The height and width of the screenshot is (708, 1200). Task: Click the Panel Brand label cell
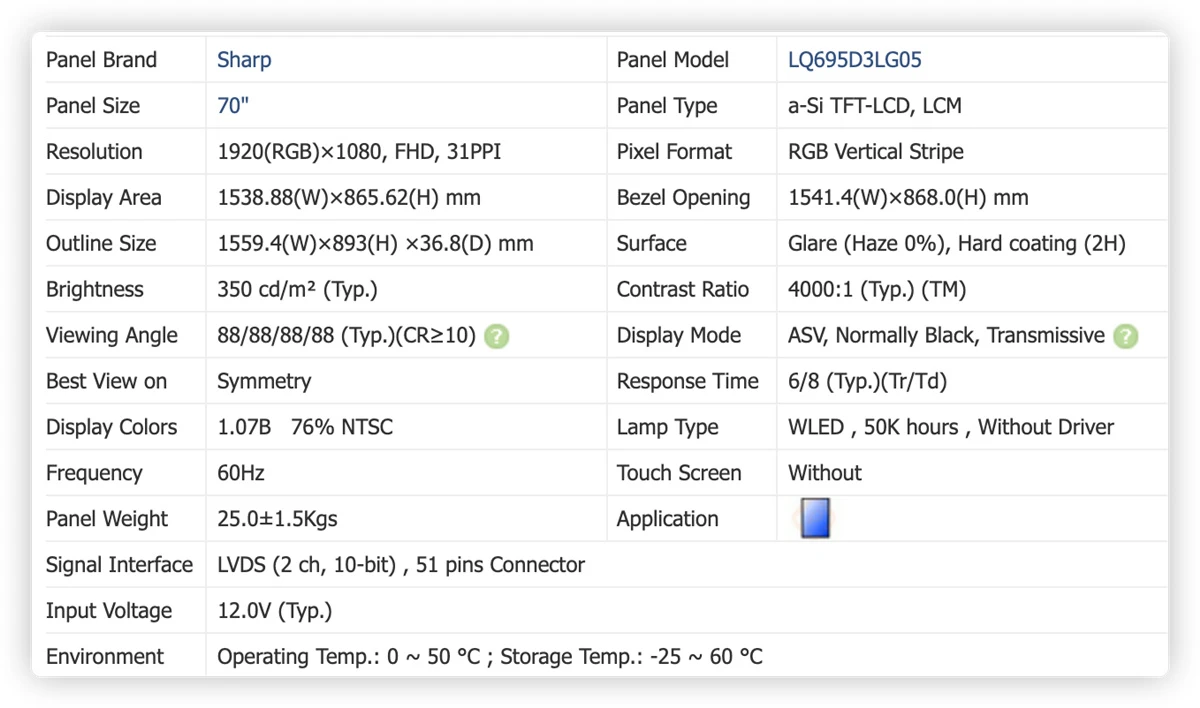point(118,60)
